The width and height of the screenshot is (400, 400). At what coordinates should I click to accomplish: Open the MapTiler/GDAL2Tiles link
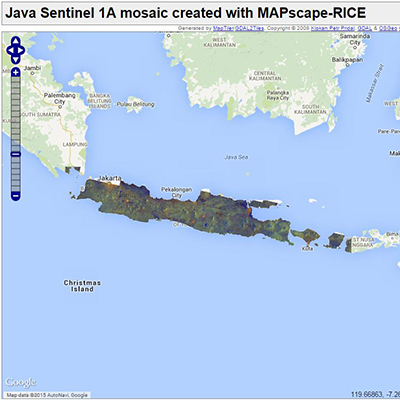pos(238,28)
